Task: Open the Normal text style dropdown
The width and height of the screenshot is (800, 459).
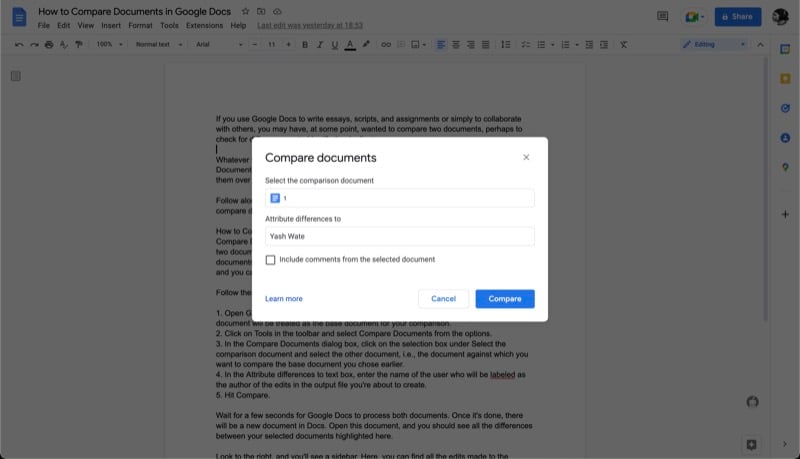Action: click(159, 44)
